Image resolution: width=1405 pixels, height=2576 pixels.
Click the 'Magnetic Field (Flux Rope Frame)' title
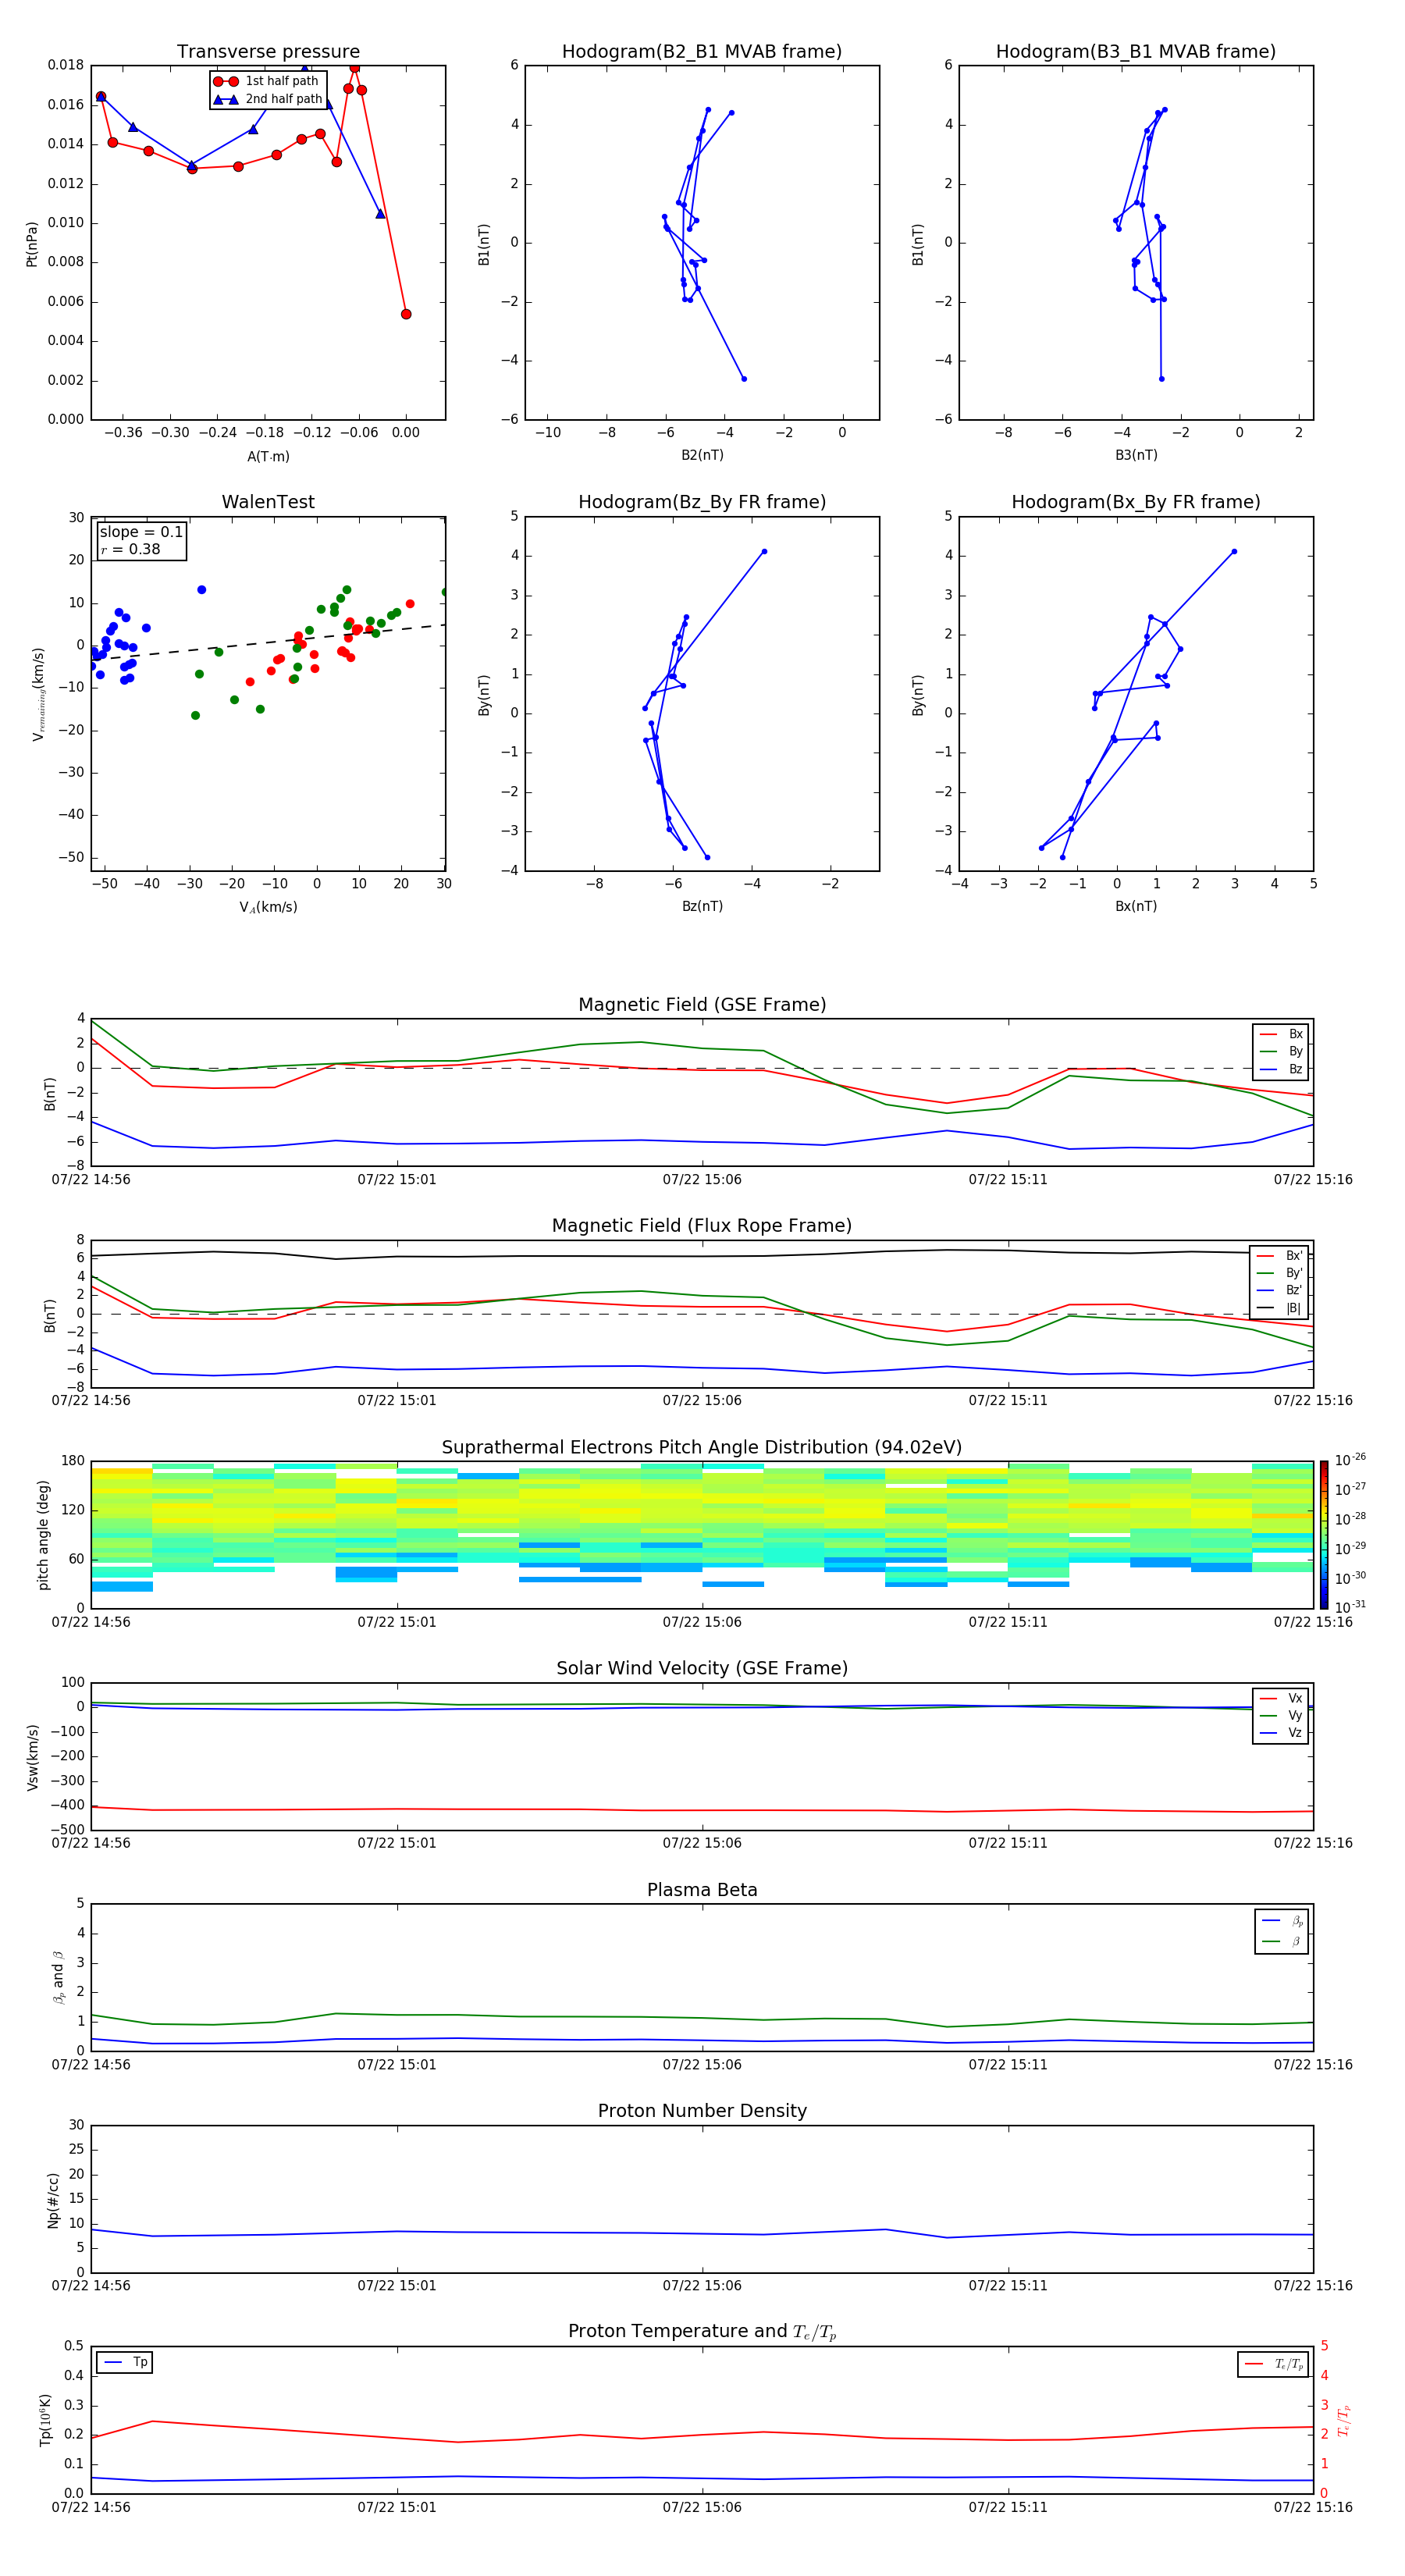pyautogui.click(x=702, y=1226)
